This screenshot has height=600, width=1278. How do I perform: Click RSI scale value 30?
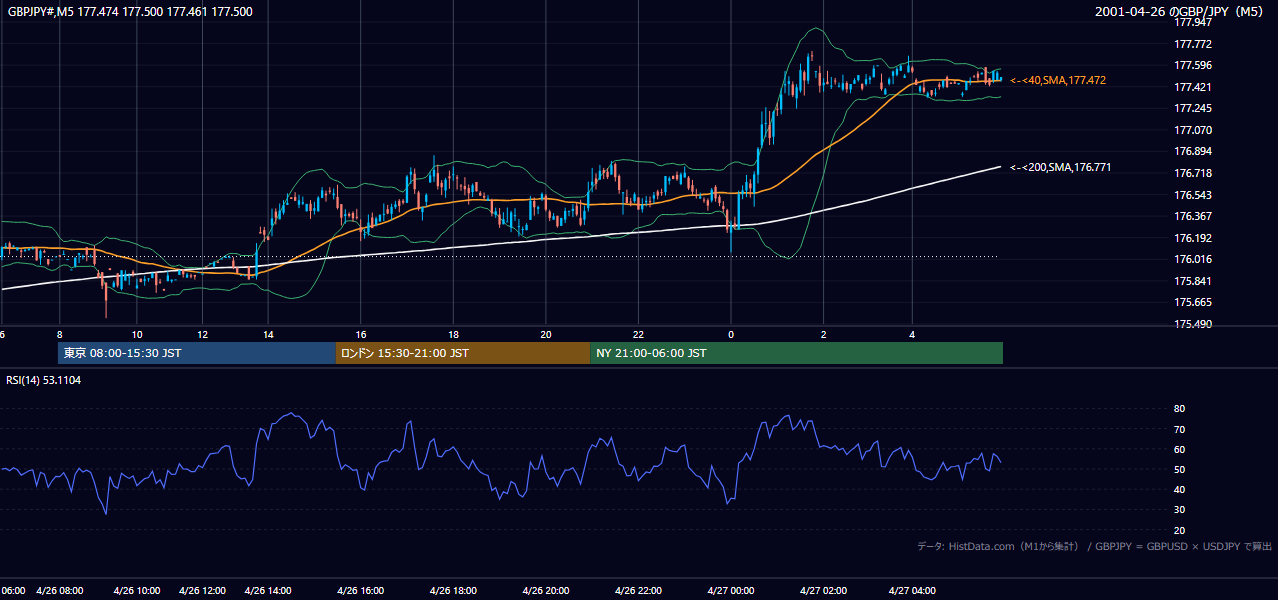tap(1179, 510)
